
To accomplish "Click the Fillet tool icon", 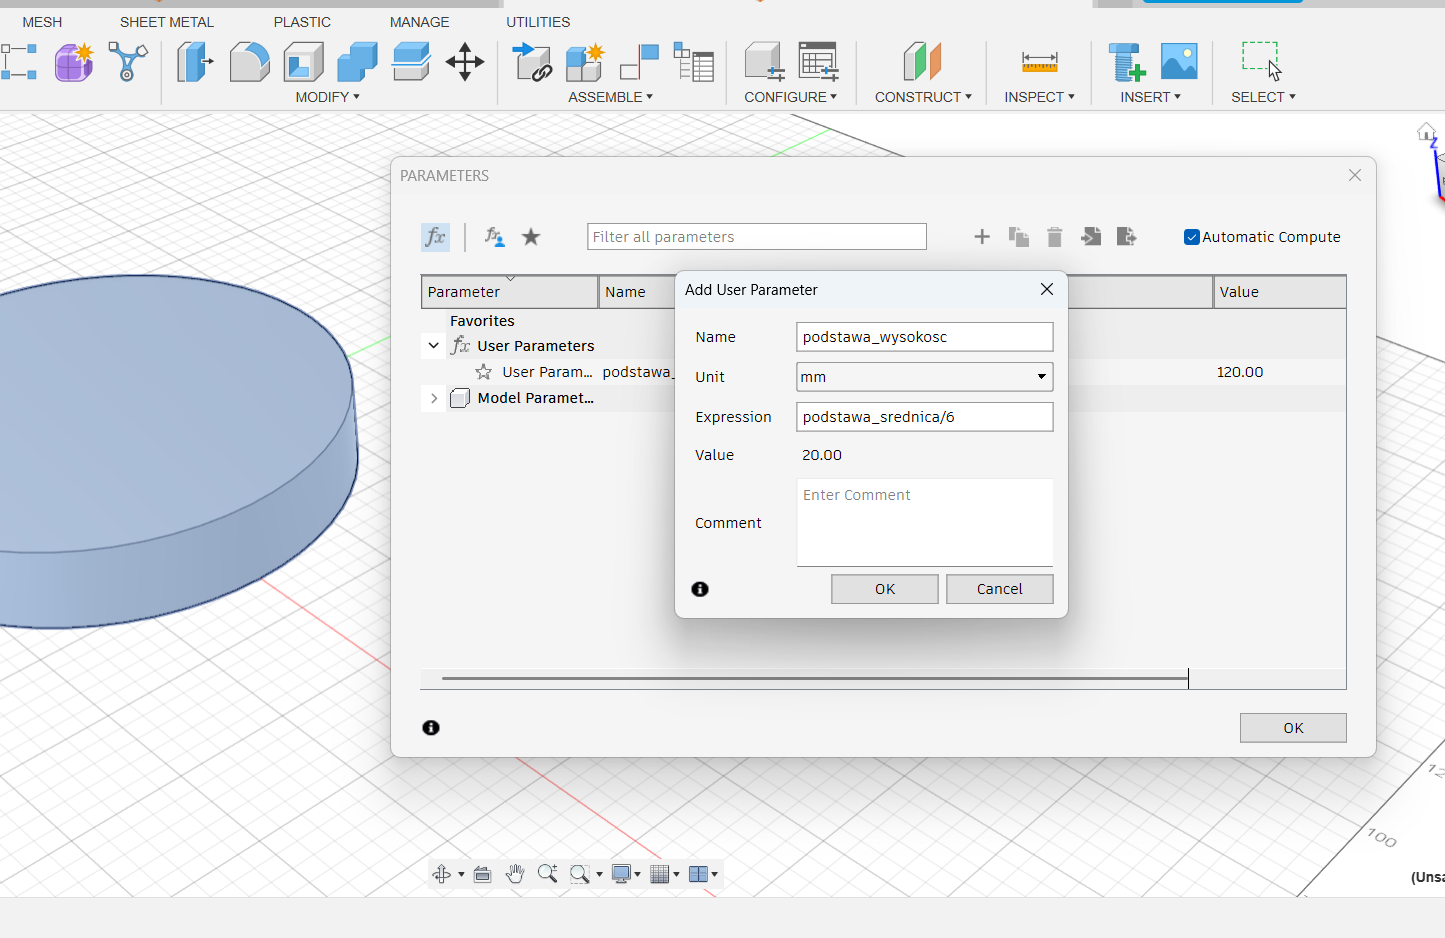I will (x=249, y=62).
